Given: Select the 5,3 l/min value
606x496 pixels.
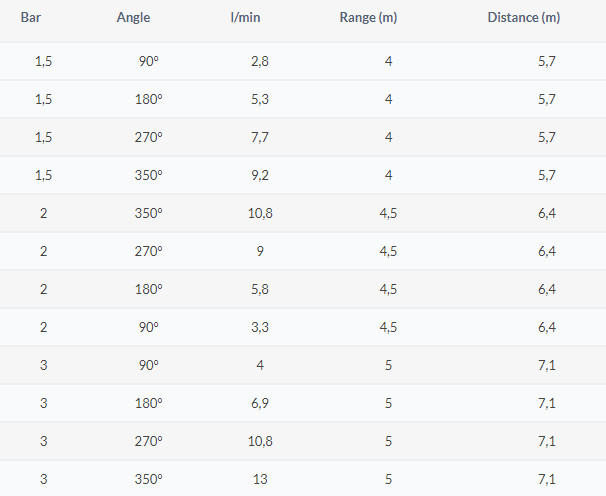Looking at the screenshot, I should click(x=260, y=99).
